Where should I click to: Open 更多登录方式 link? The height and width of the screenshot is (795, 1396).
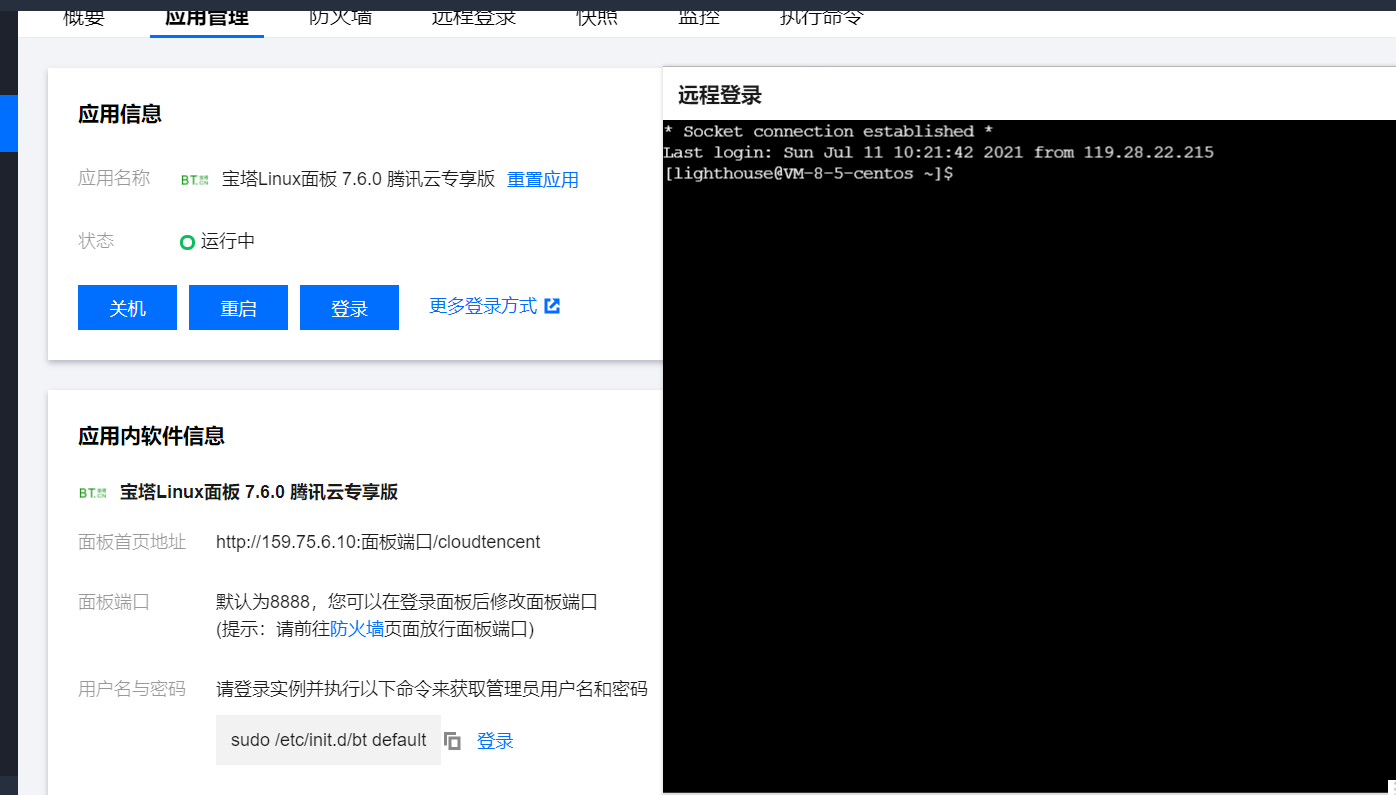coord(495,306)
